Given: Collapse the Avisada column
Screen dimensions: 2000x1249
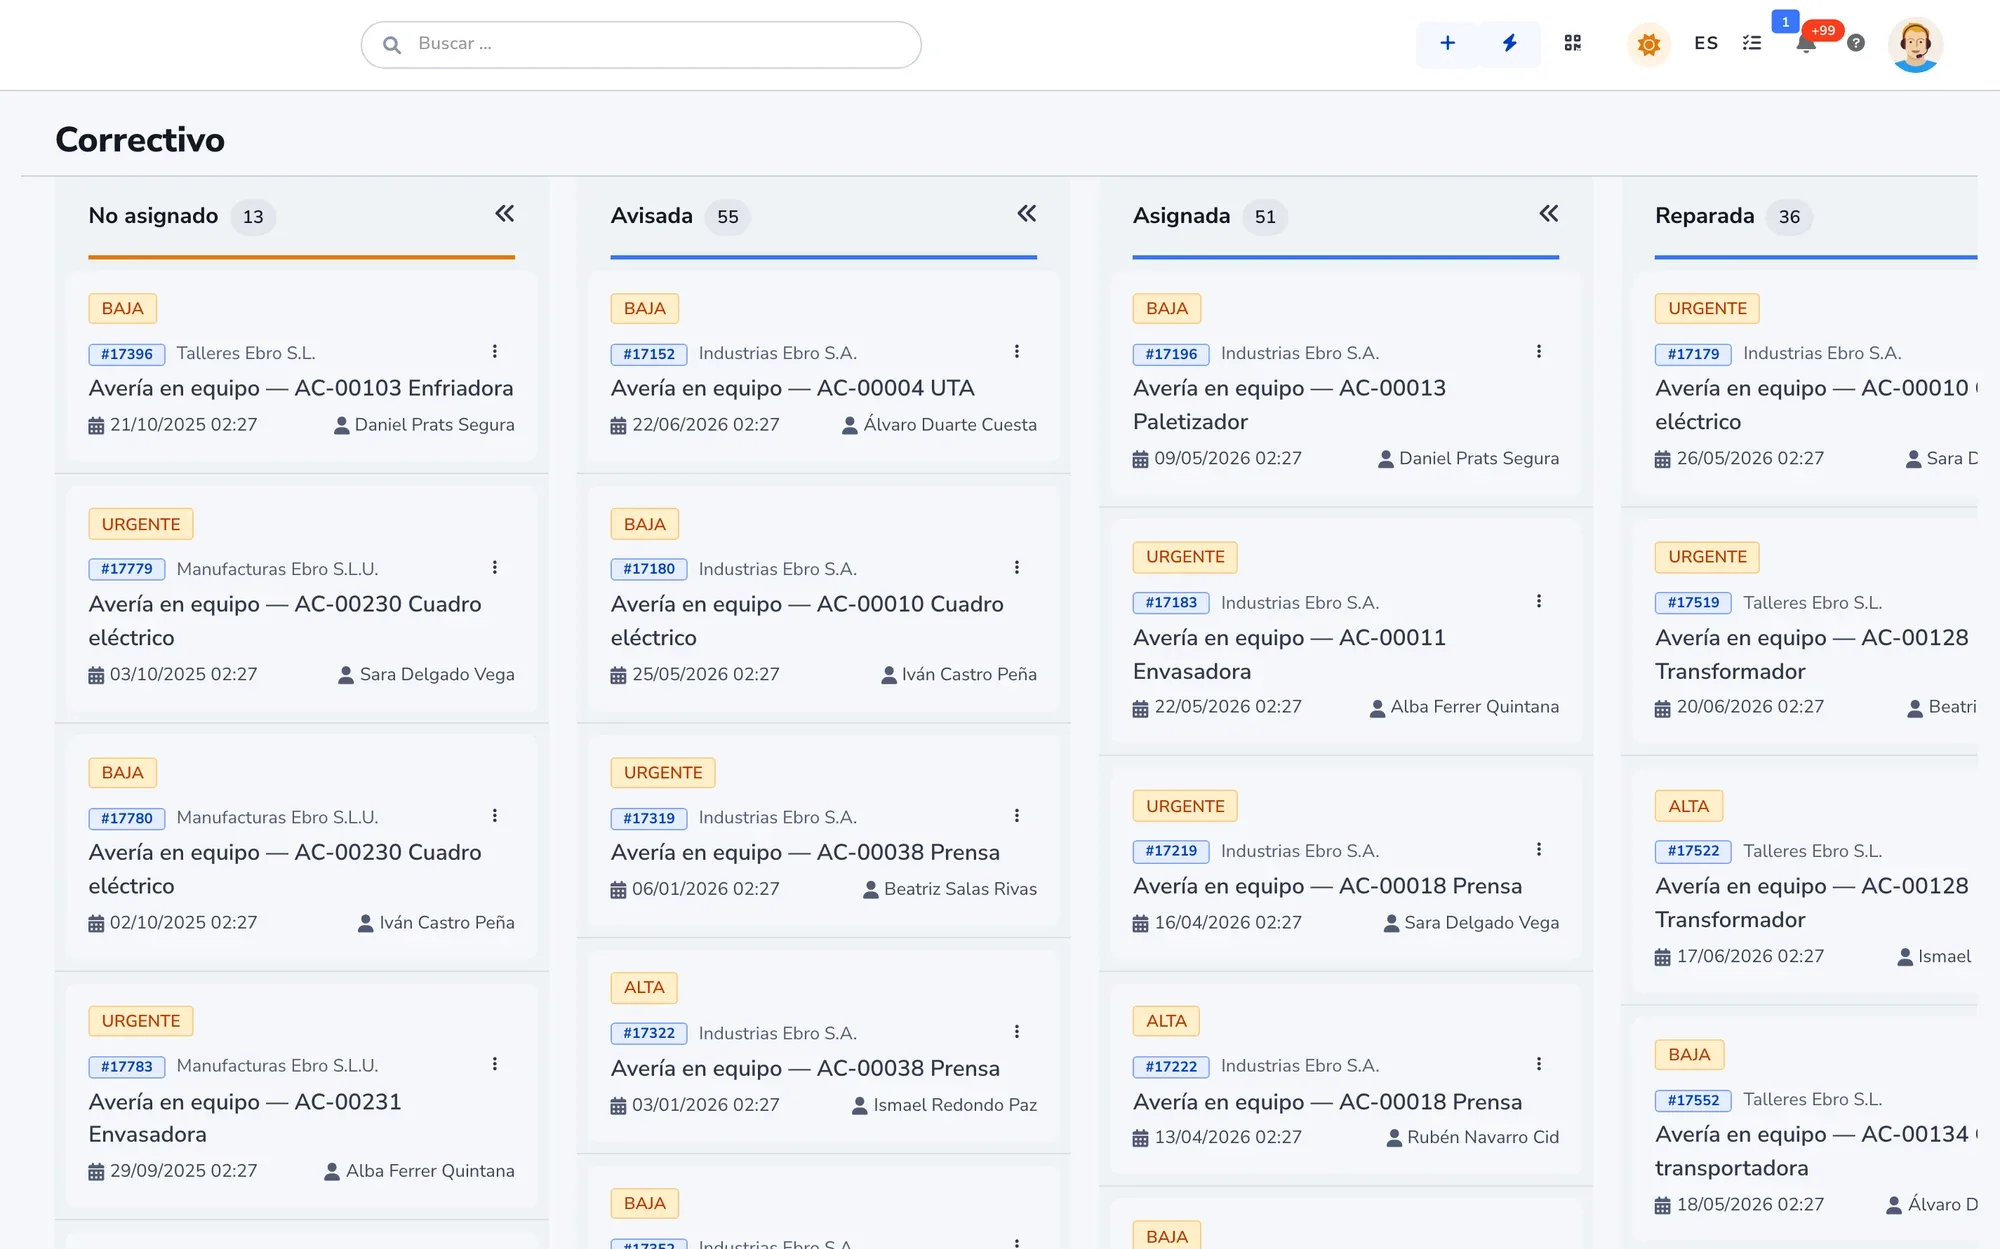Looking at the screenshot, I should pyautogui.click(x=1027, y=213).
